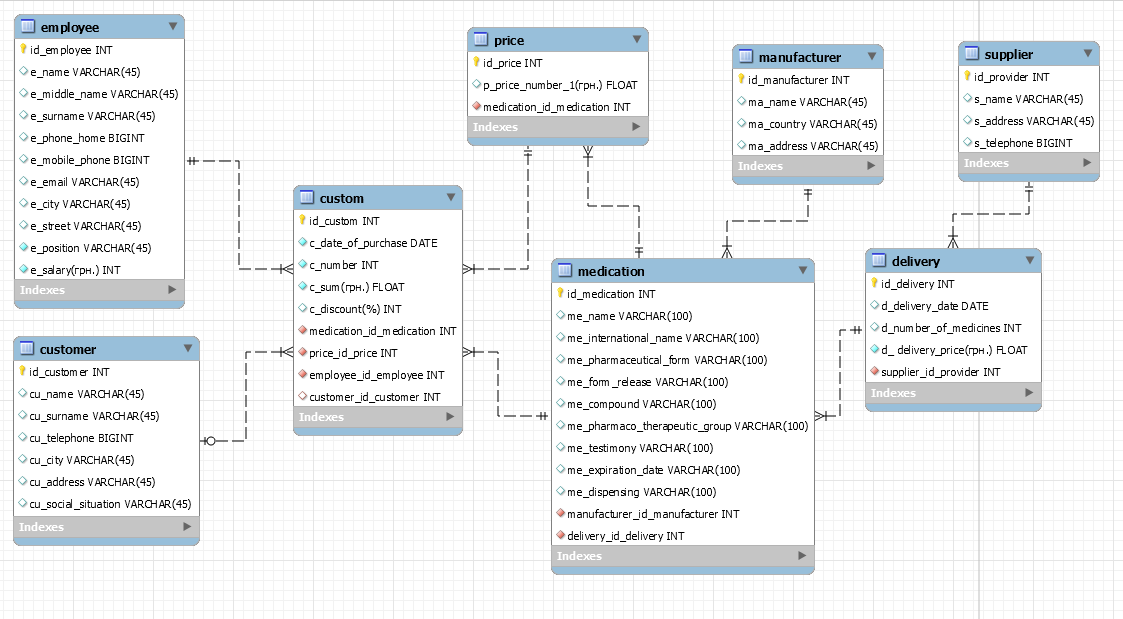Click red diamond beside price_id_price
Viewport: 1123px width, 619px height.
[303, 352]
